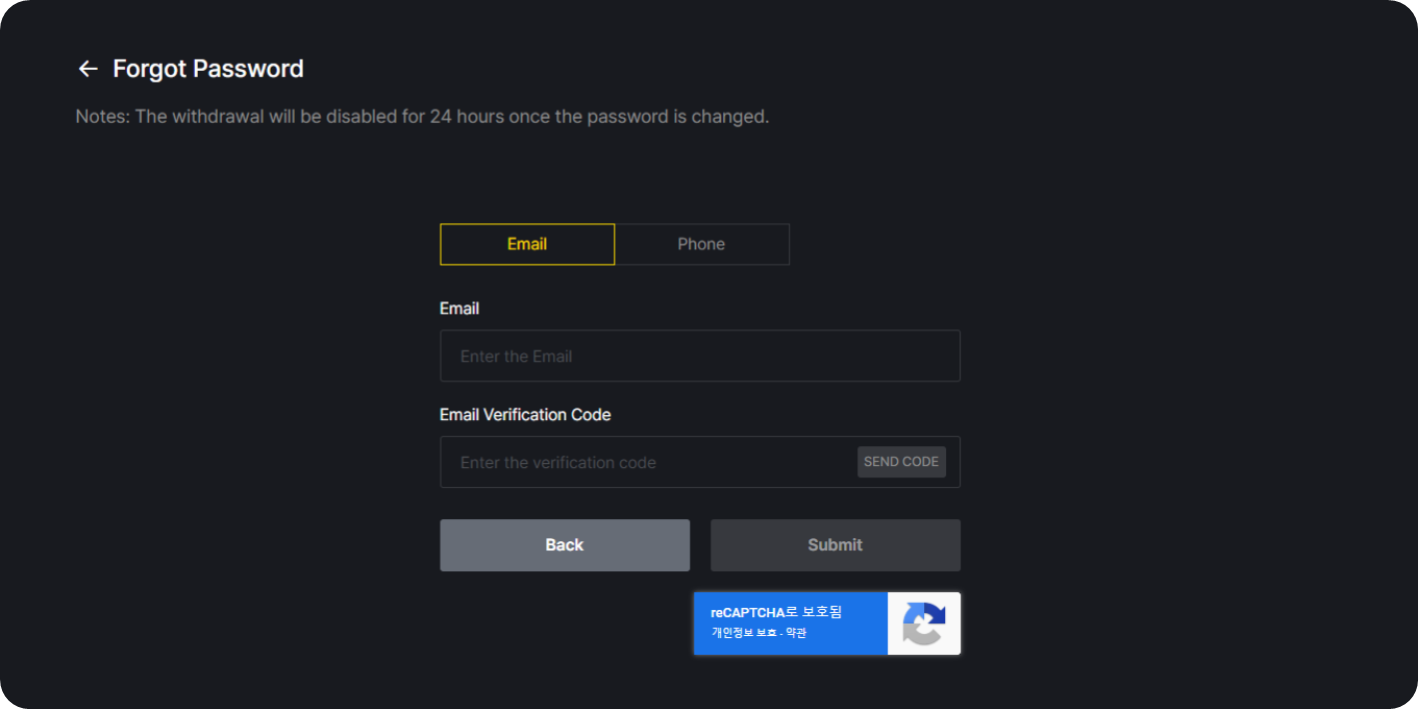
Task: Click the blue area of the reCAPTCHA badge
Action: pyautogui.click(x=790, y=623)
